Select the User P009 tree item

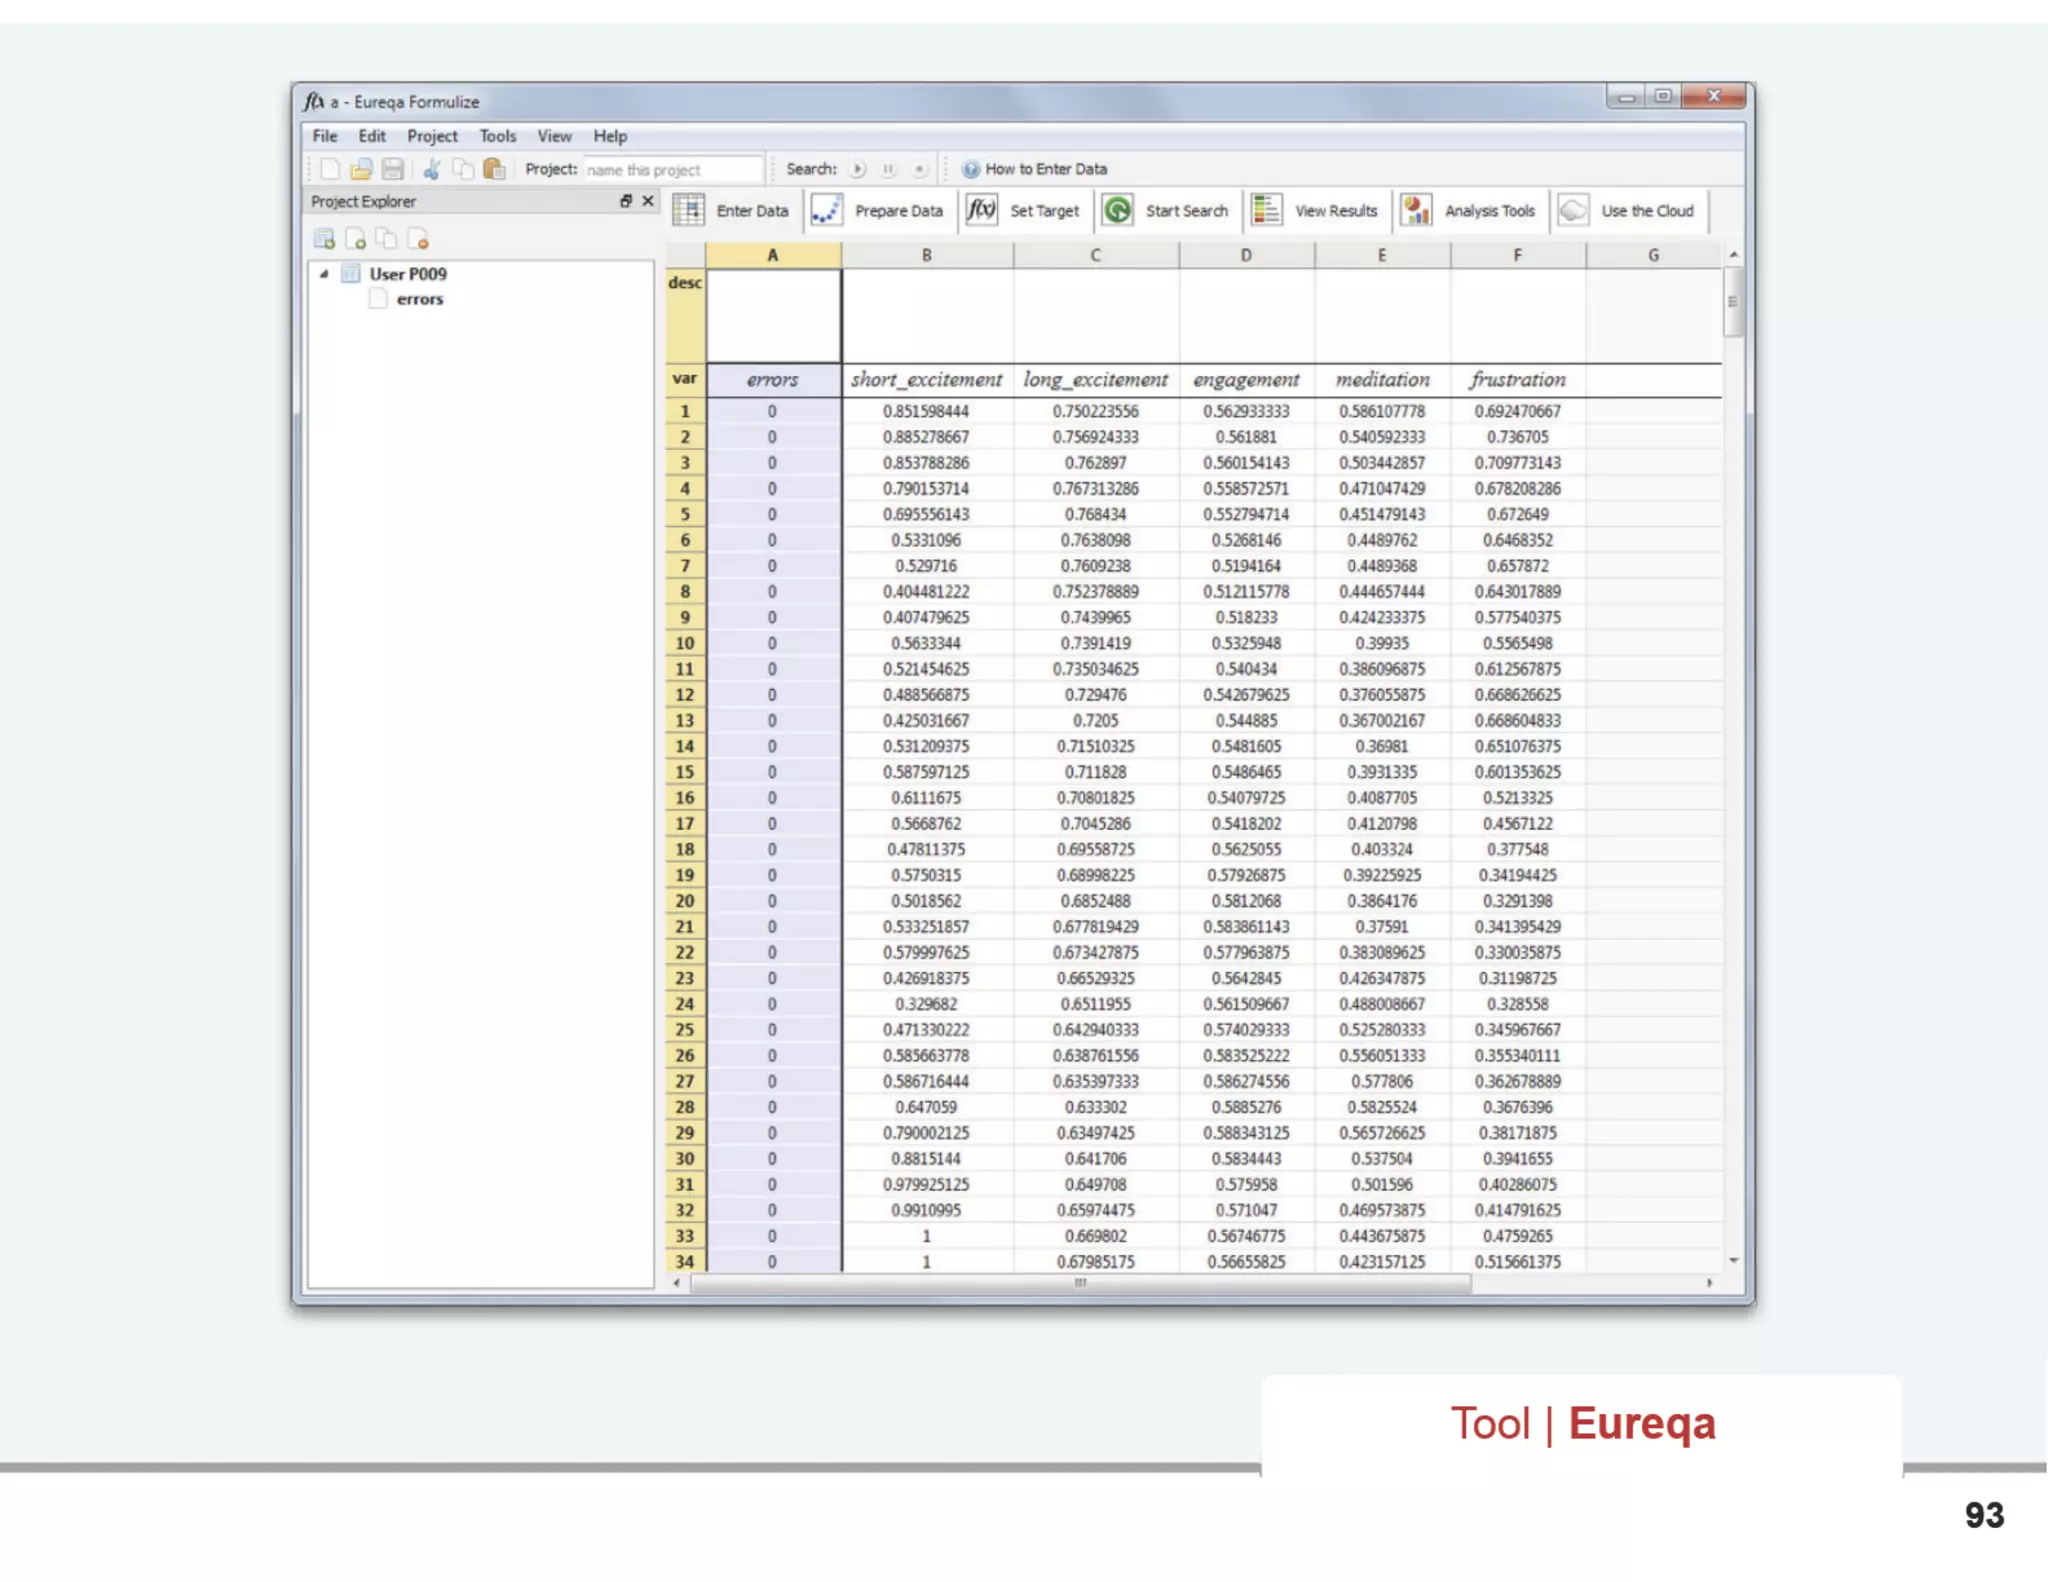[408, 274]
